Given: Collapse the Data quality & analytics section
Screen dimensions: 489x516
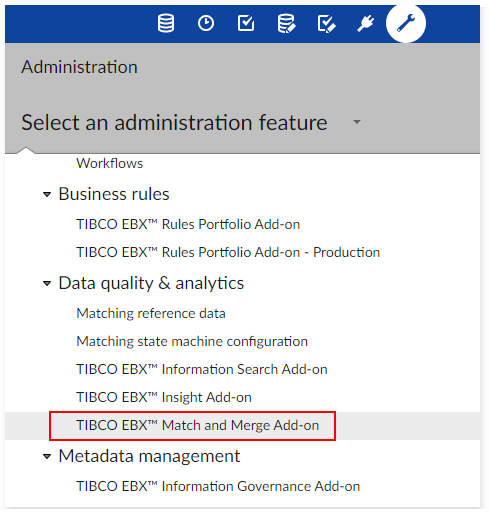Looking at the screenshot, I should [x=47, y=283].
